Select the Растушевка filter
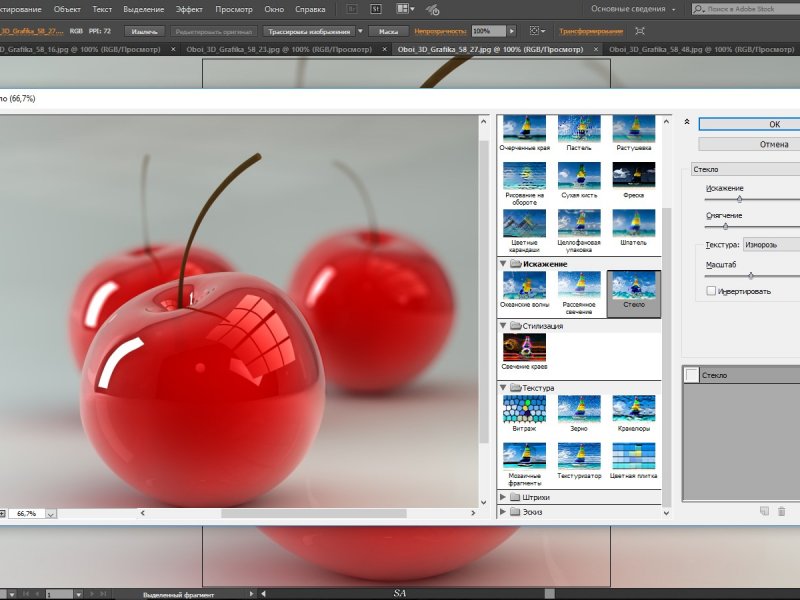 point(634,134)
